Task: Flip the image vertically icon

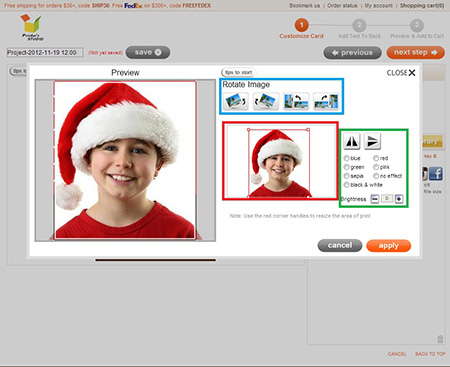Action: [x=372, y=141]
